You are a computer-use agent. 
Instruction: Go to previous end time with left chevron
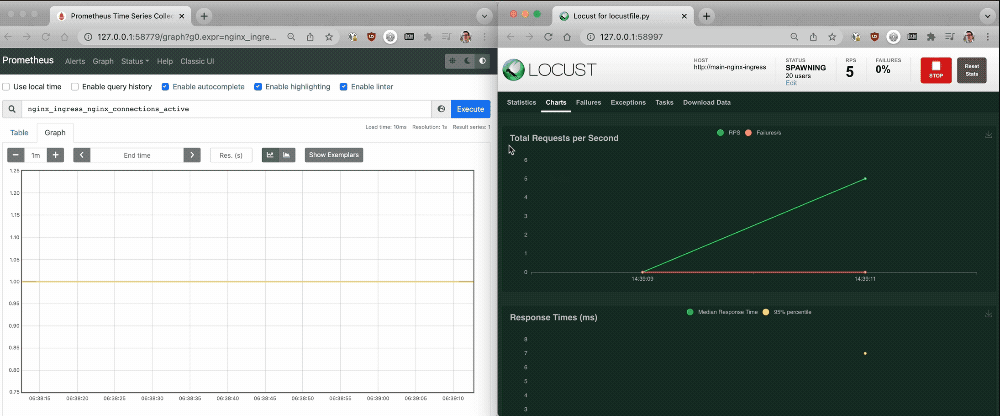pyautogui.click(x=82, y=155)
